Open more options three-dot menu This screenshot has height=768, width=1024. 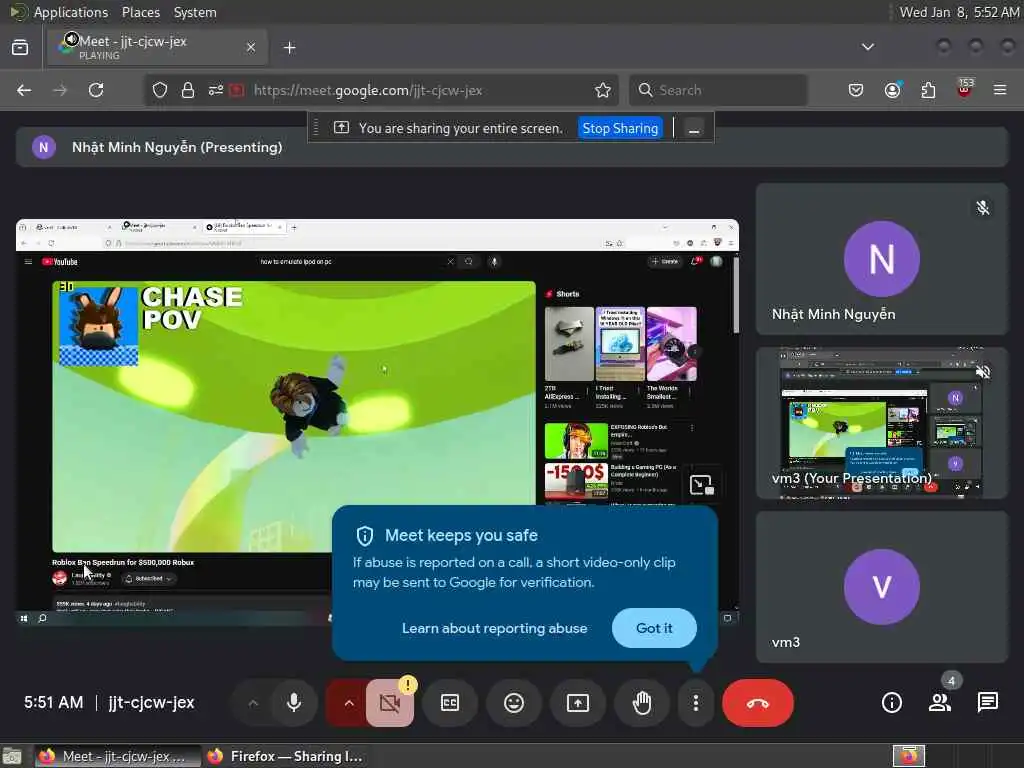[x=696, y=703]
